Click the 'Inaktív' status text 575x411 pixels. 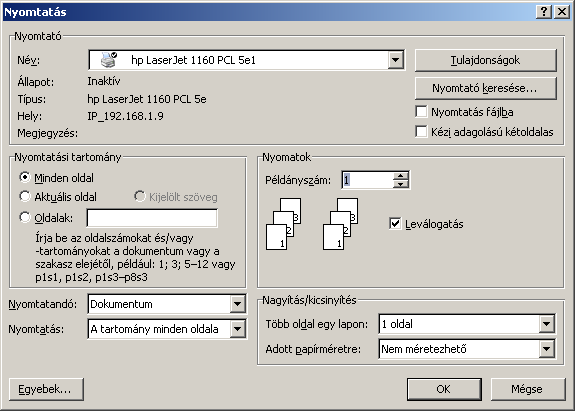[x=104, y=81]
